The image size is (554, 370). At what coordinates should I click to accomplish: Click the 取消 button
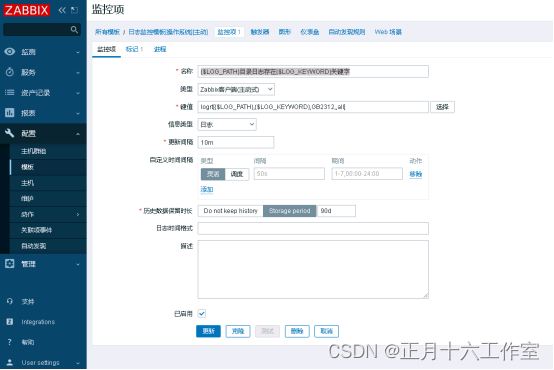[326, 331]
